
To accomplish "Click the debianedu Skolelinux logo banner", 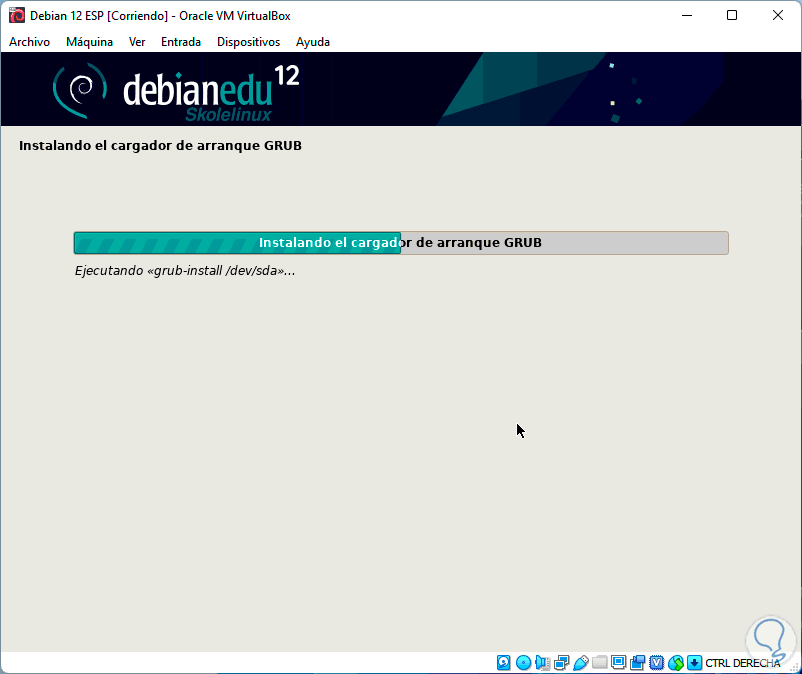I will (176, 91).
